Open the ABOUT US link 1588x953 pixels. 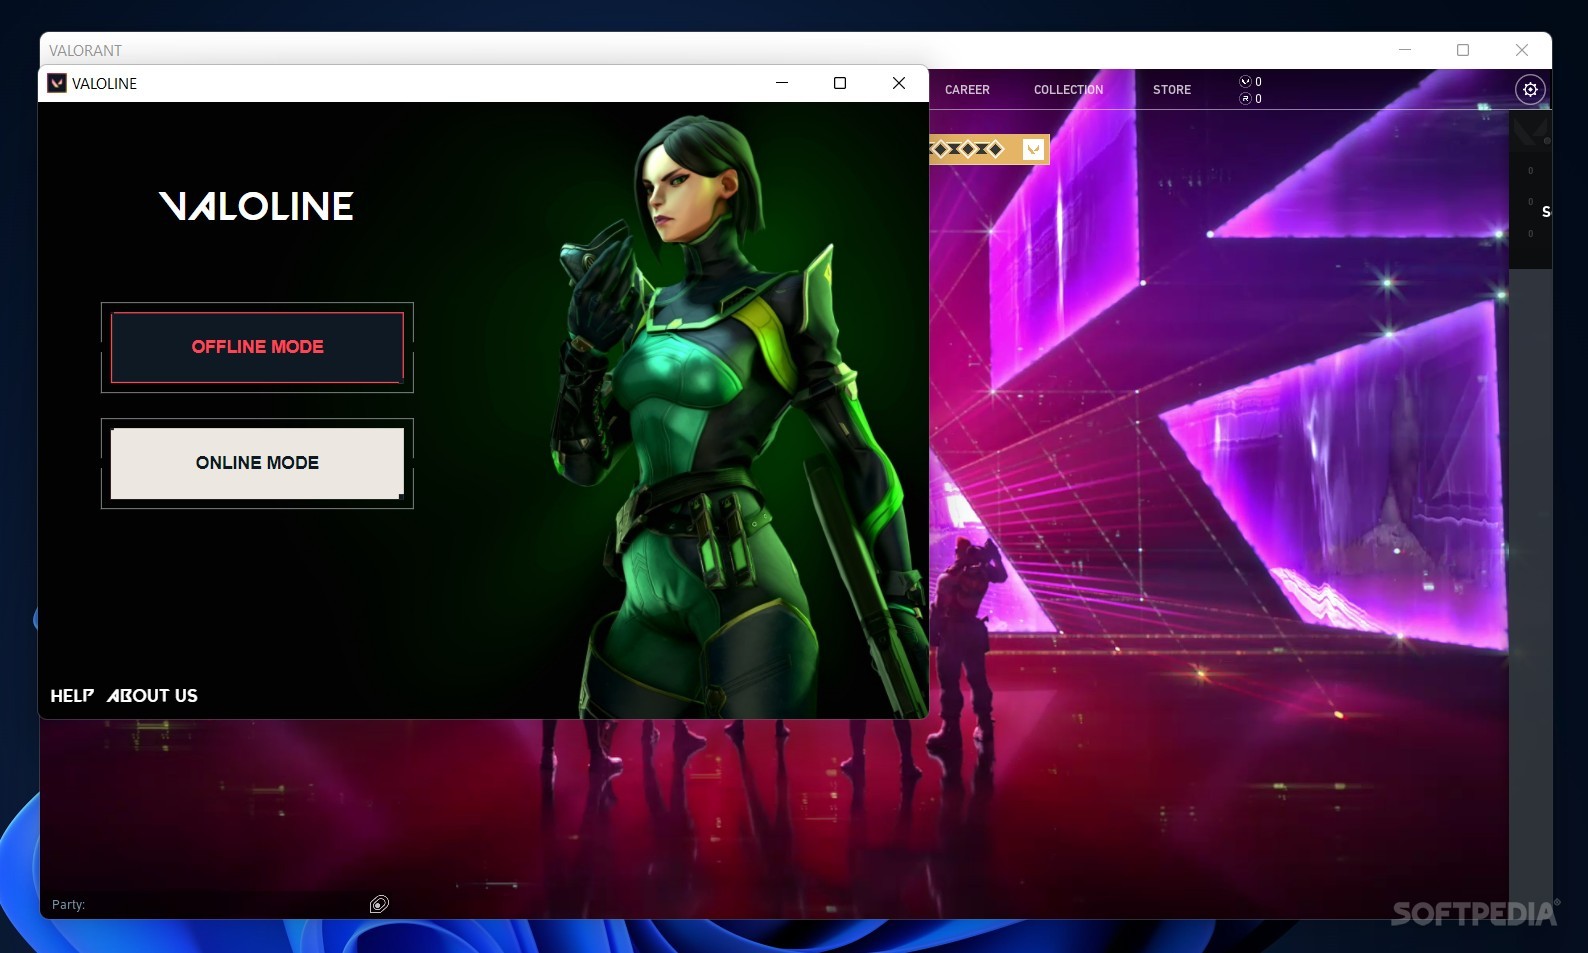[152, 696]
